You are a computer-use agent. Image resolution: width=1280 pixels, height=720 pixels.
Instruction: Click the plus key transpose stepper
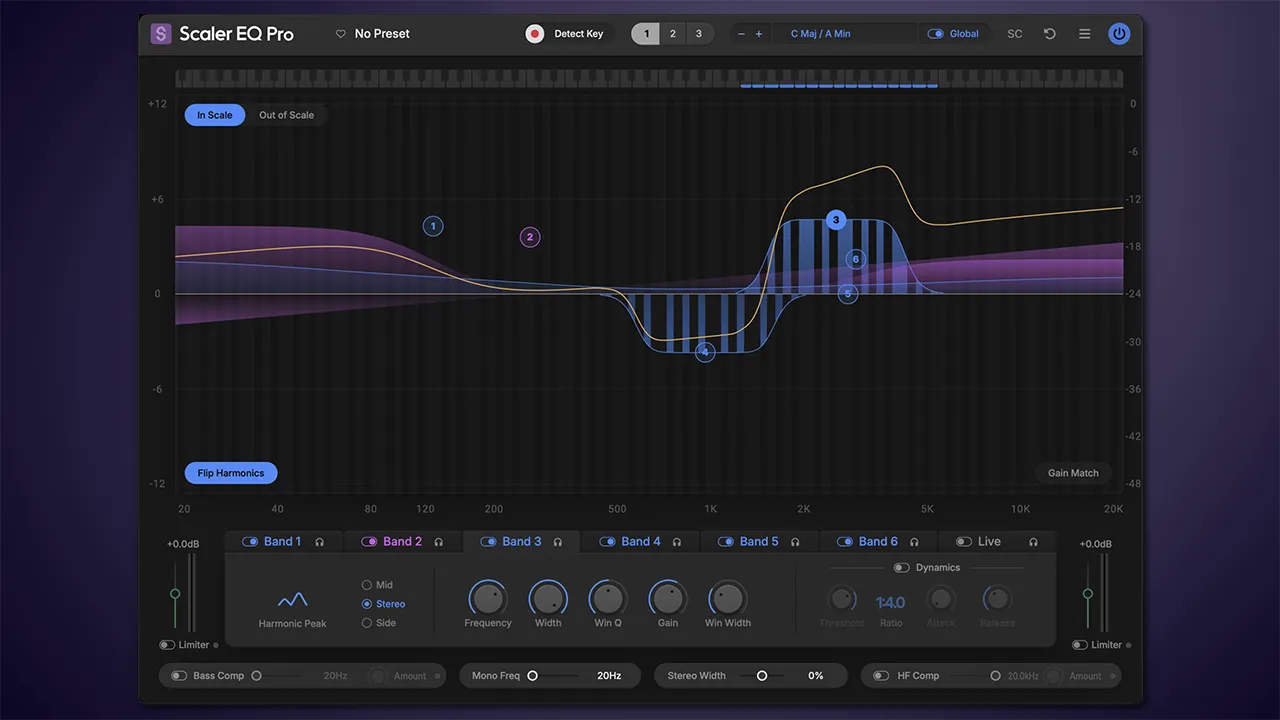coord(759,34)
